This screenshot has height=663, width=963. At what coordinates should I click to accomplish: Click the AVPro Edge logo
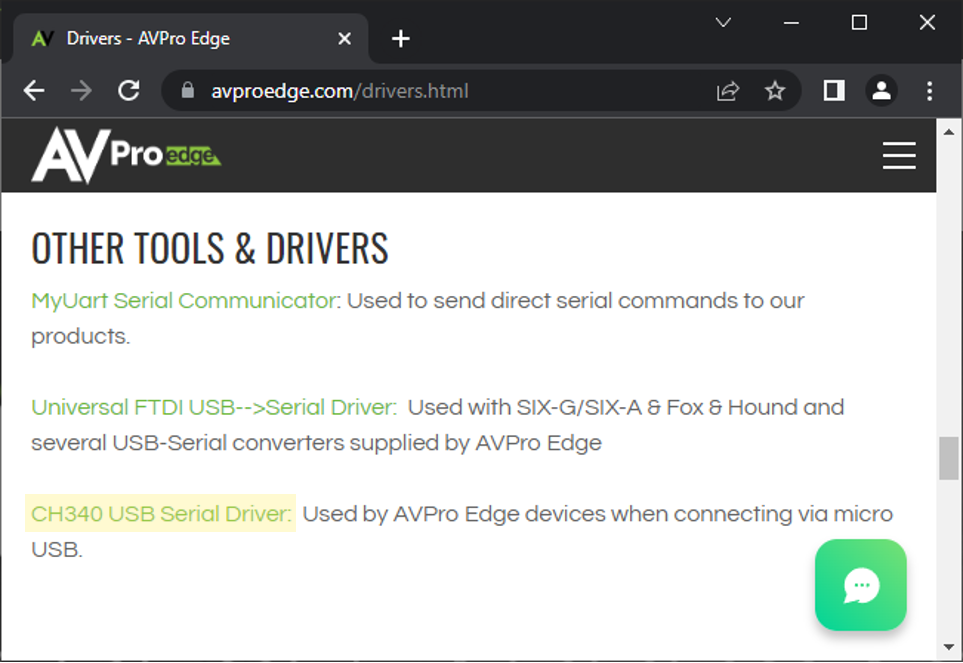click(x=126, y=155)
